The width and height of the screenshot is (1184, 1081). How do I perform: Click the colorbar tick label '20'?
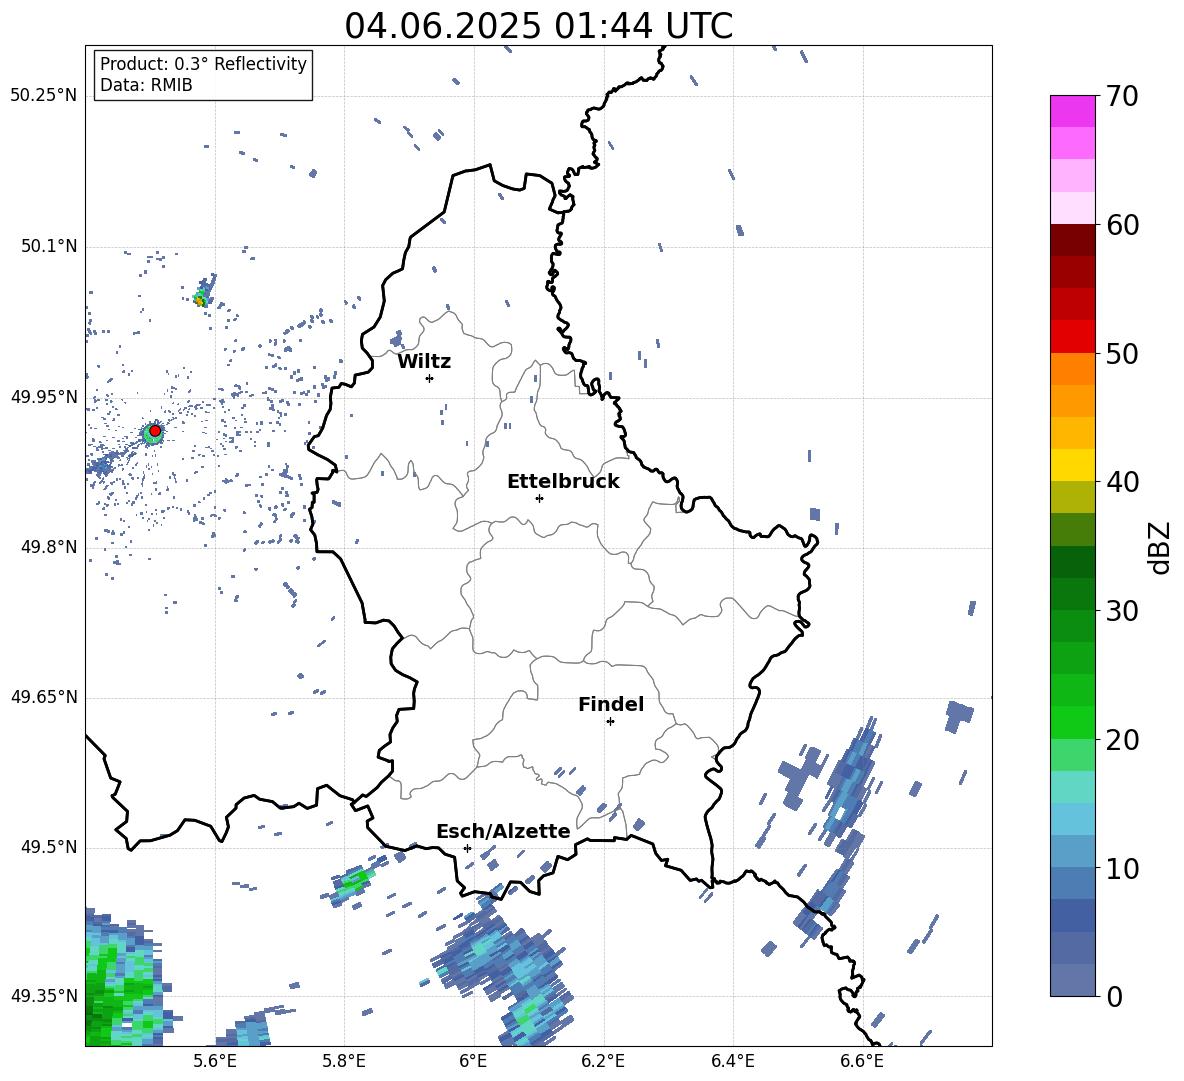[x=1122, y=739]
